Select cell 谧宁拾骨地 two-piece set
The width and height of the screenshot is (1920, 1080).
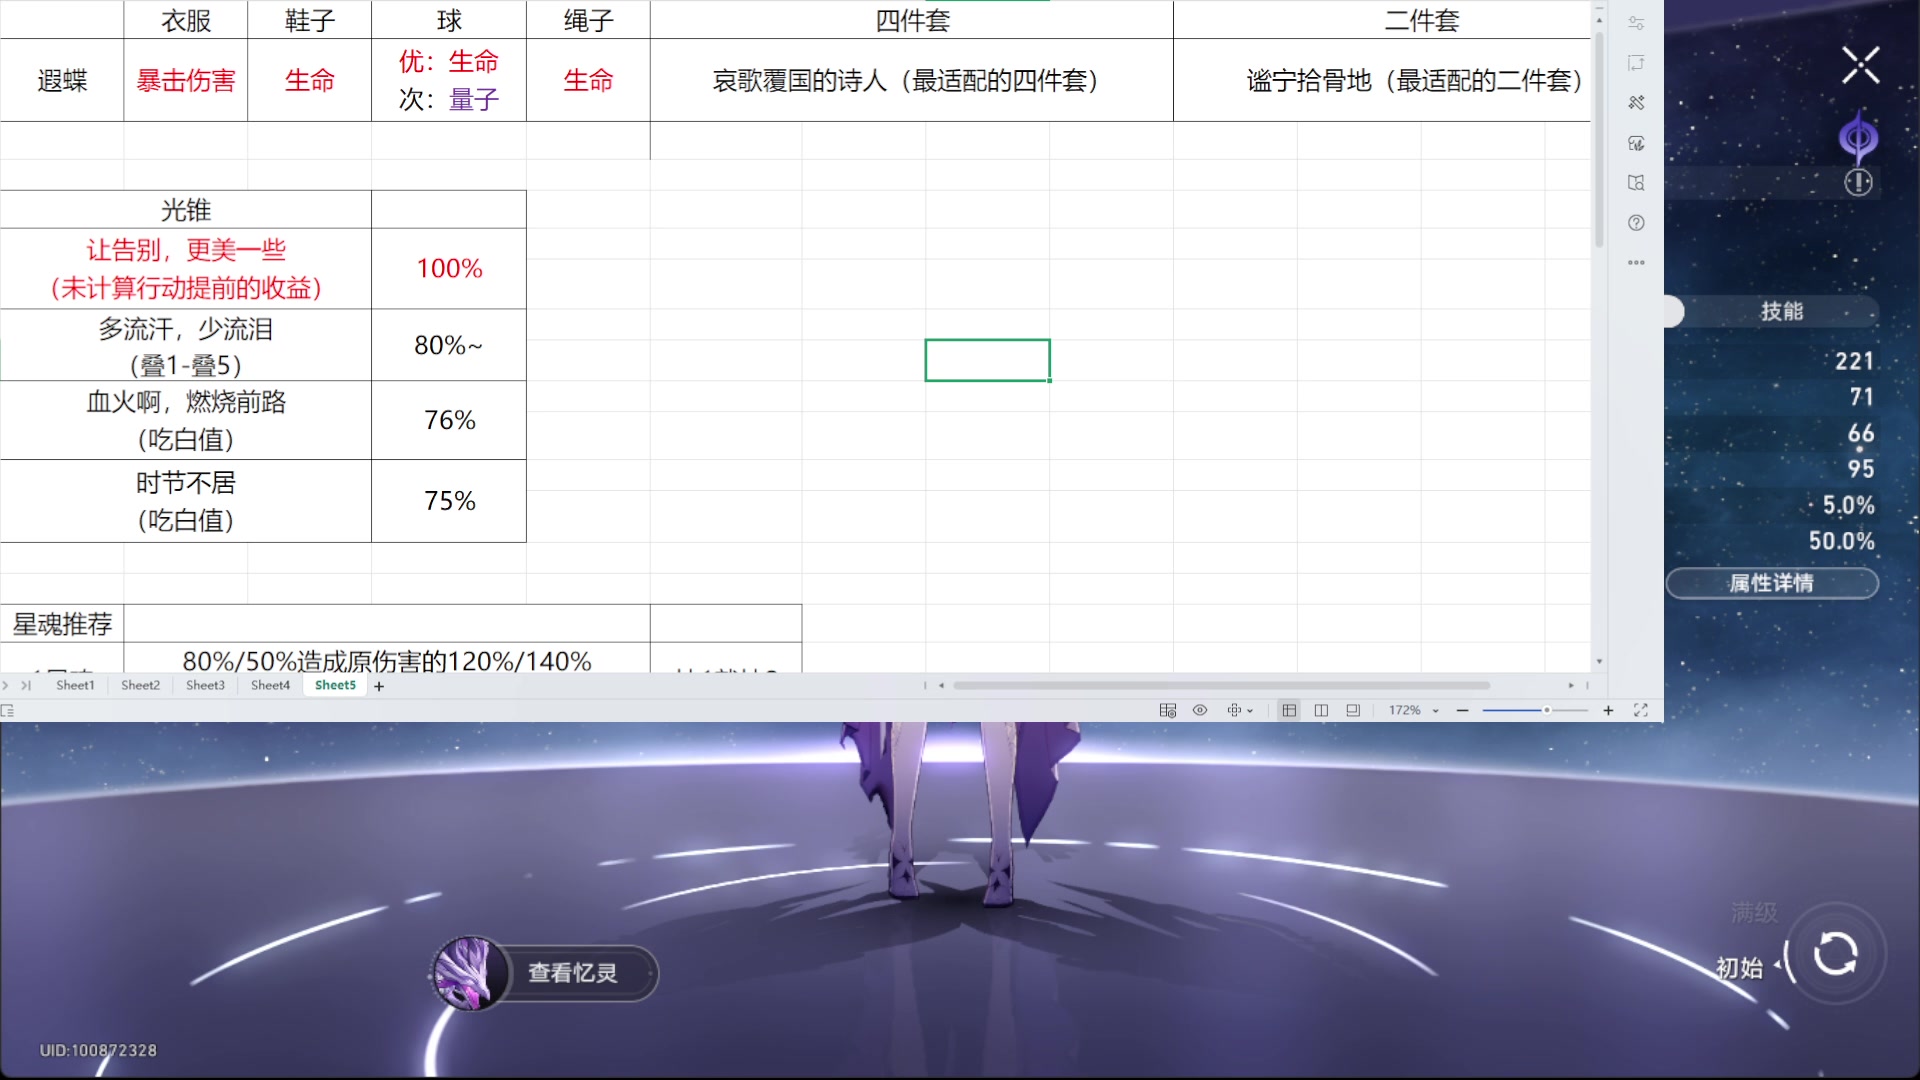click(x=1382, y=80)
